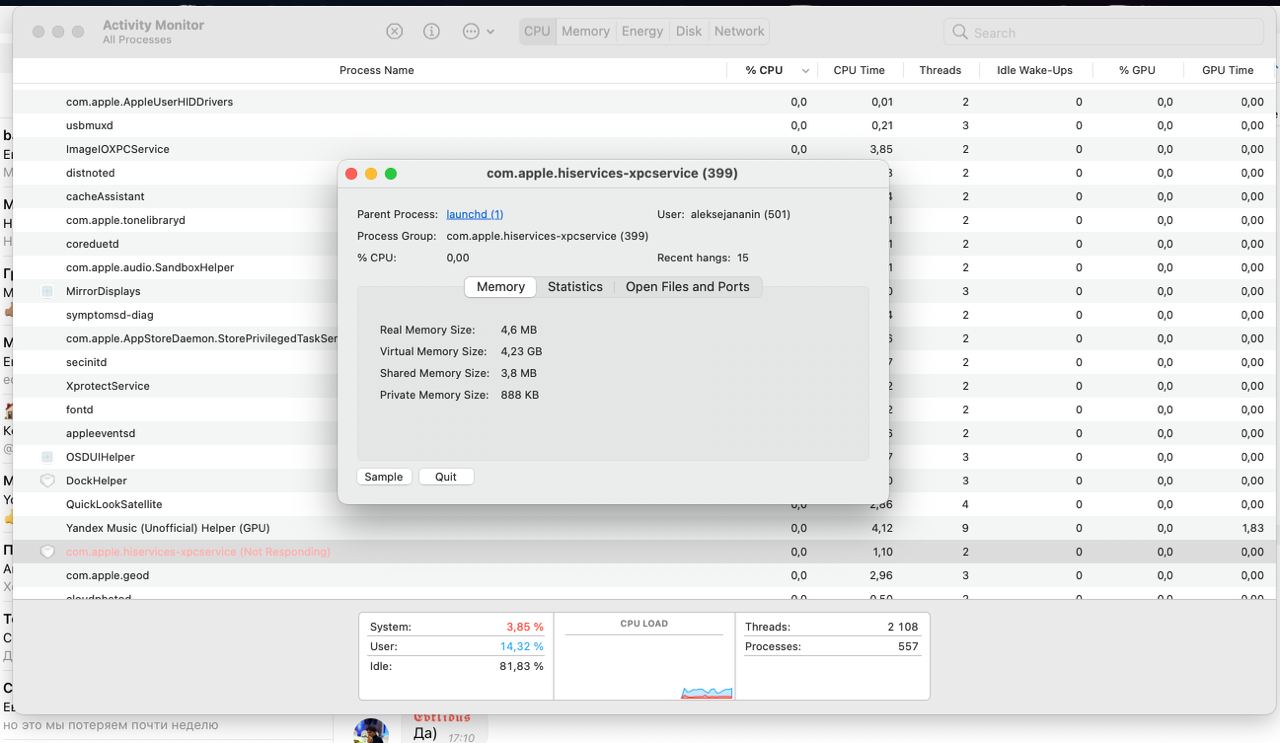Switch to the Network tab
The height and width of the screenshot is (743, 1280).
[739, 31]
